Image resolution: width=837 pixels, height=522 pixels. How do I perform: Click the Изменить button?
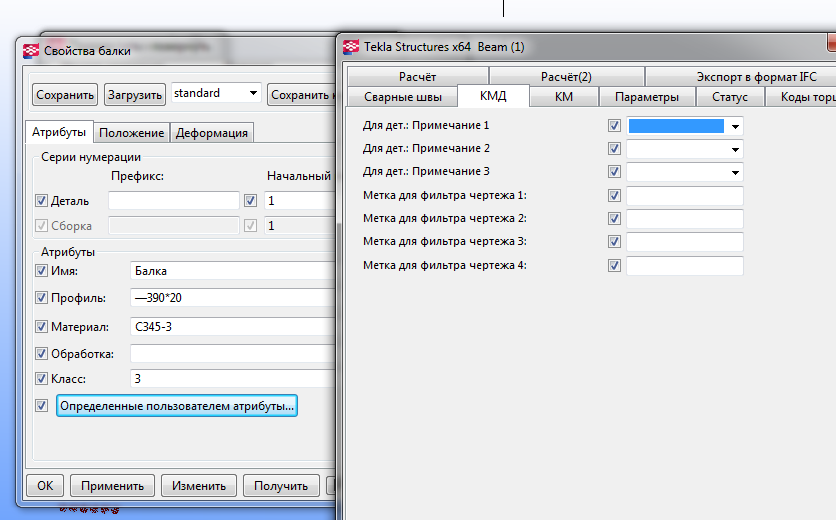199,486
